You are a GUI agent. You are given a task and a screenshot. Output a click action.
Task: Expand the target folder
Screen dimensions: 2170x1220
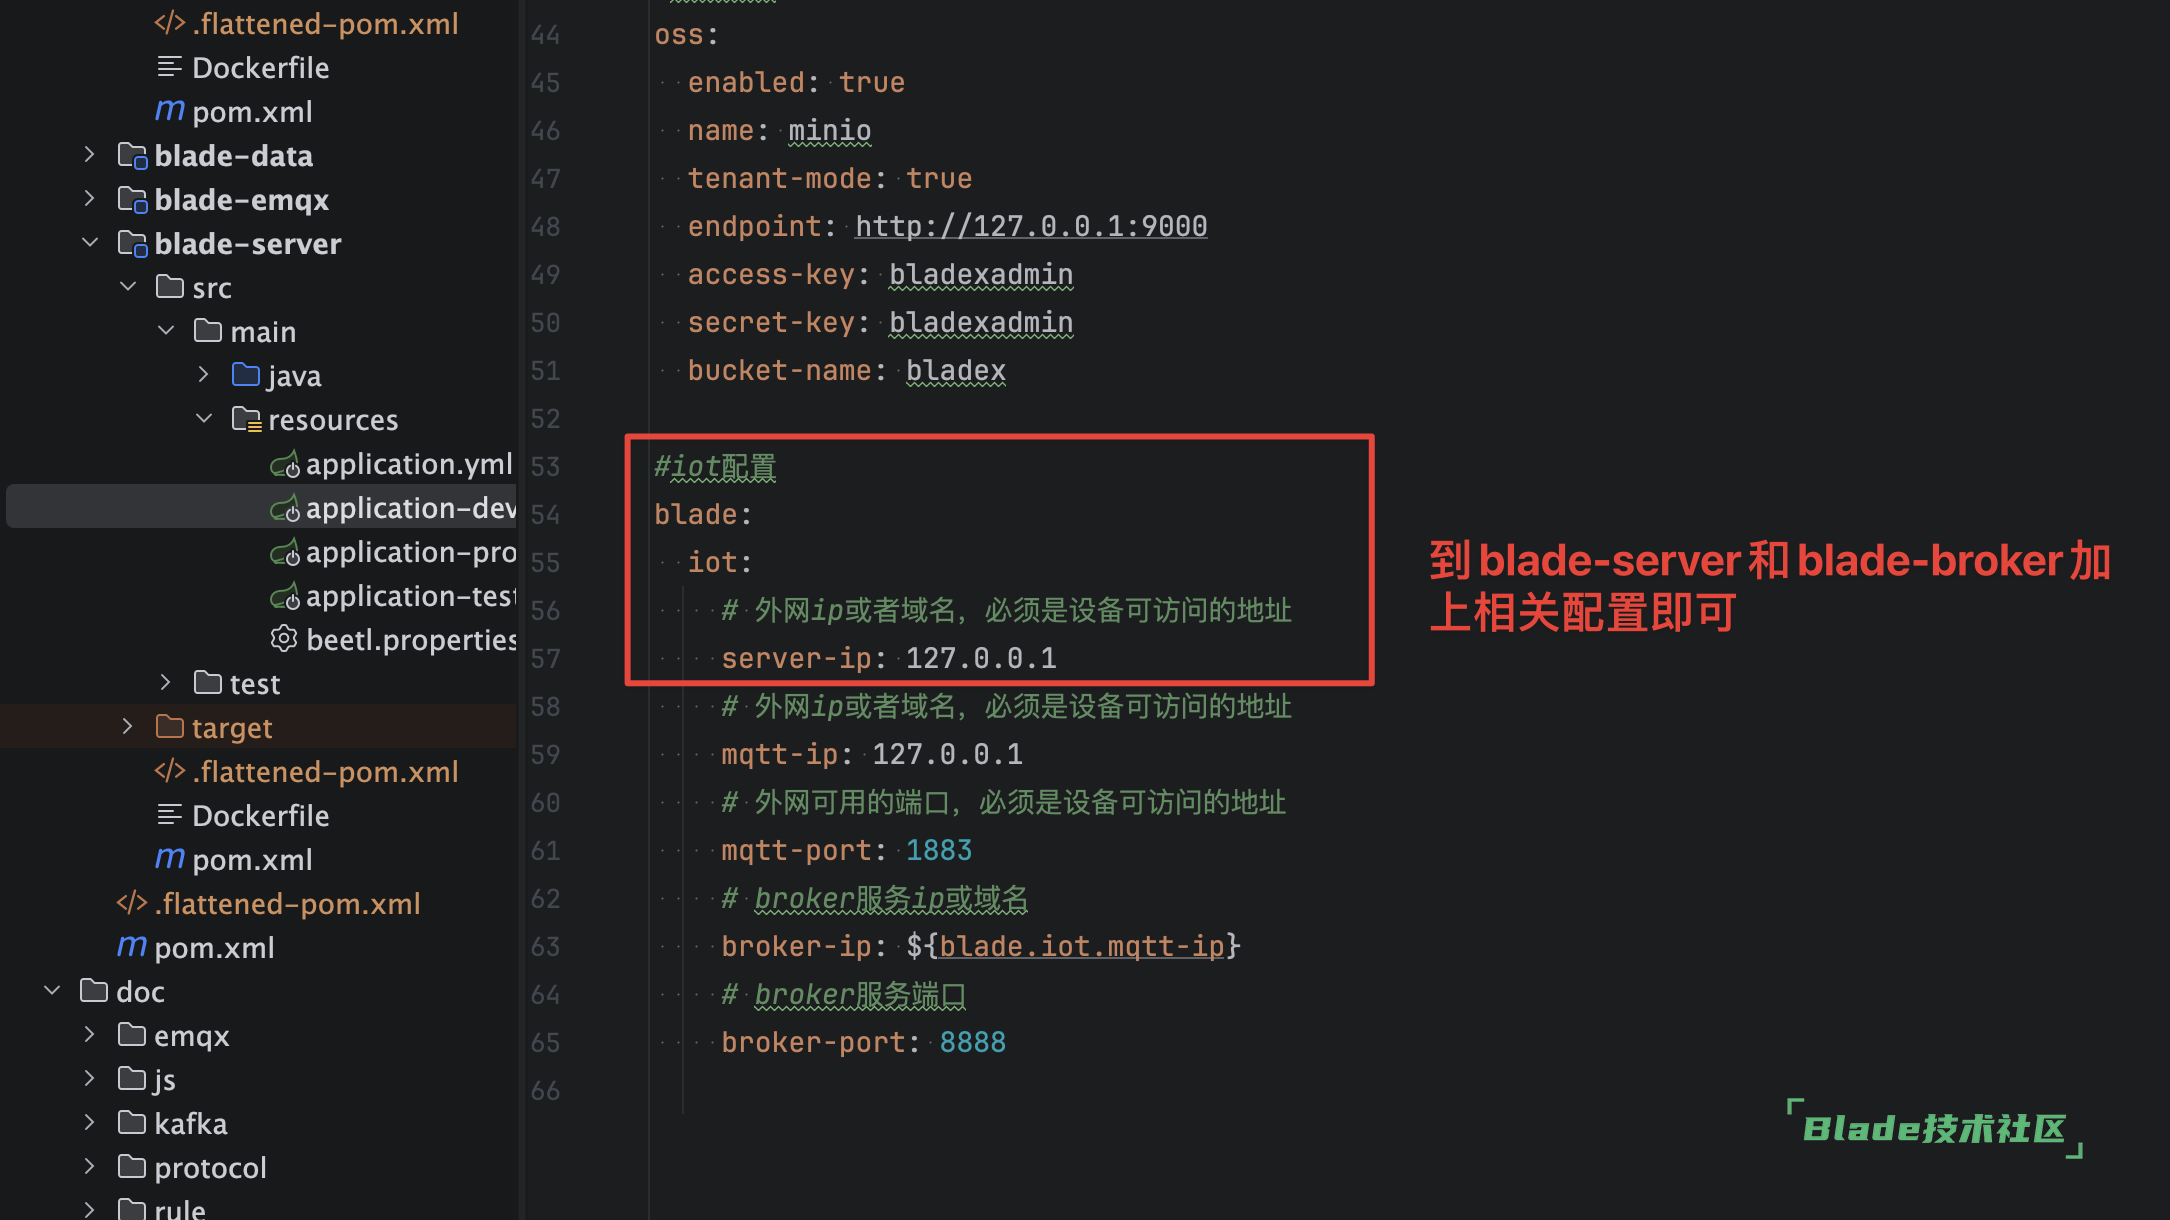tap(126, 726)
